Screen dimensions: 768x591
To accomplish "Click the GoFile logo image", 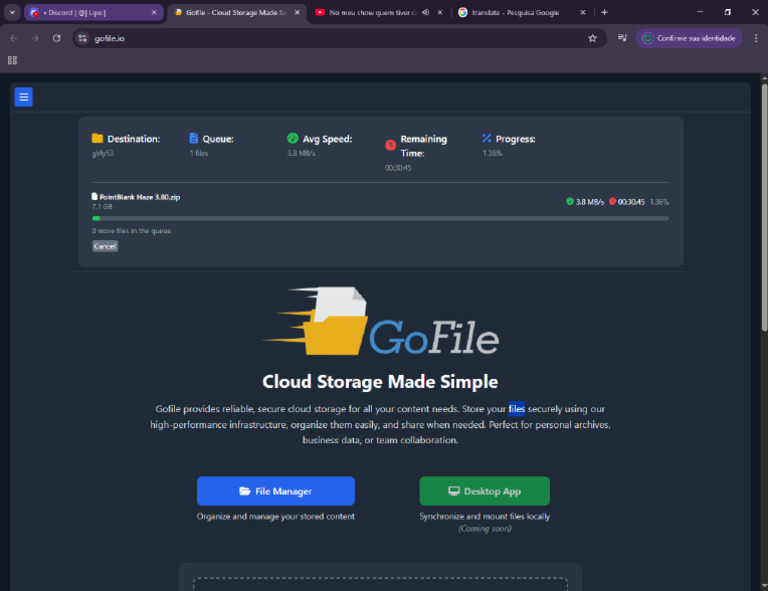I will [x=381, y=322].
